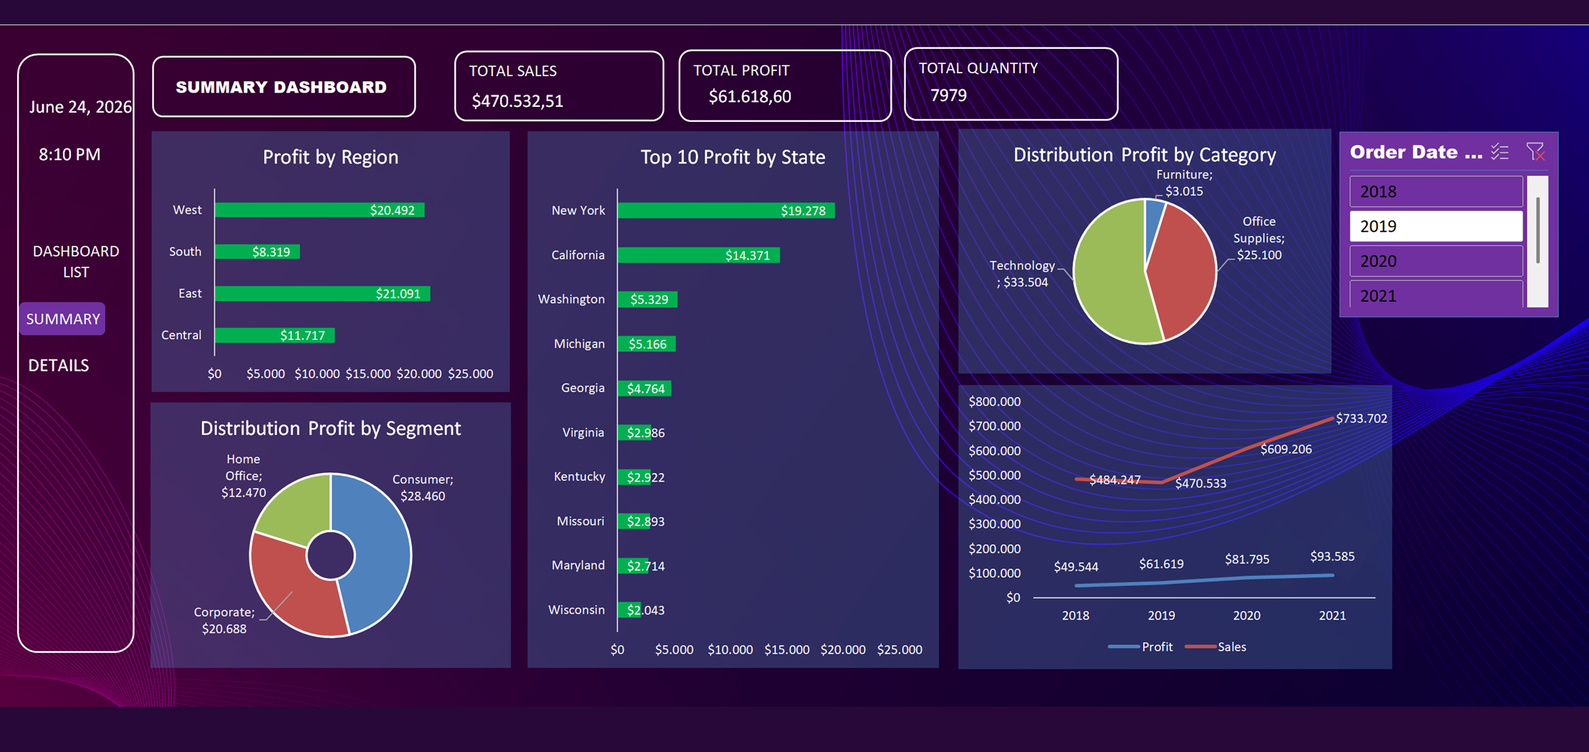
Task: Click the Michigan bar value $5.166
Action: (647, 344)
